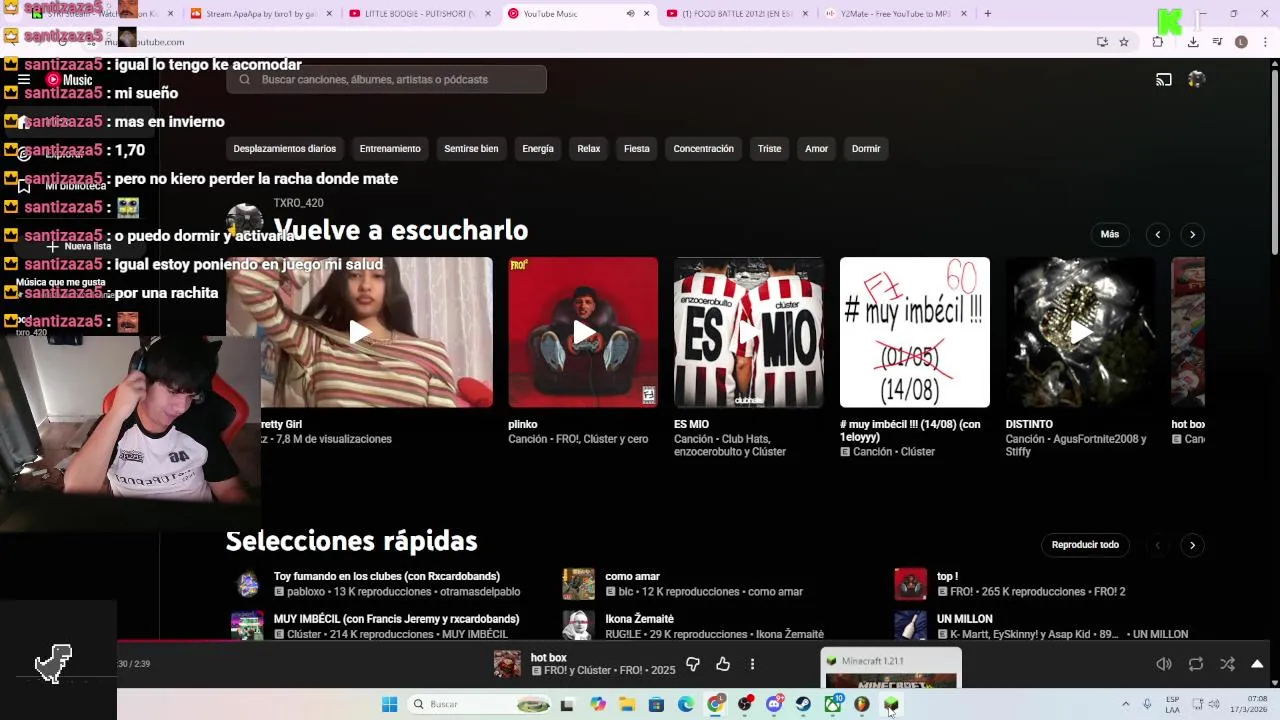The width and height of the screenshot is (1280, 720).
Task: Bookmark this page with star icon
Action: point(1124,42)
